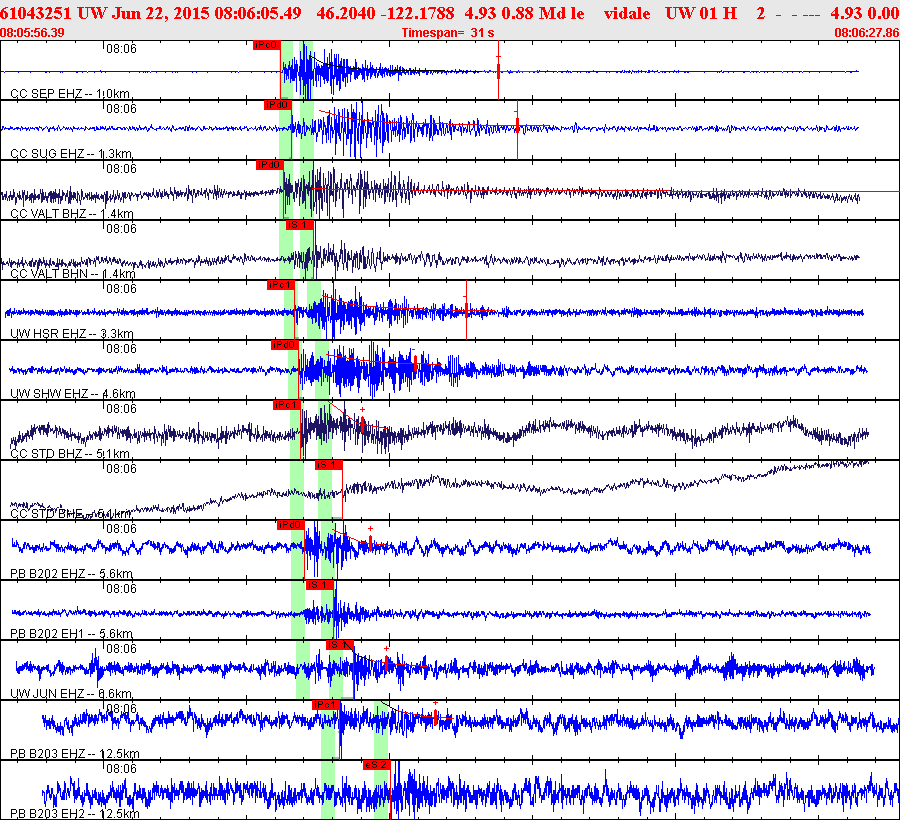Click the iPc1 pick flag on HSR EHZ

click(x=281, y=285)
